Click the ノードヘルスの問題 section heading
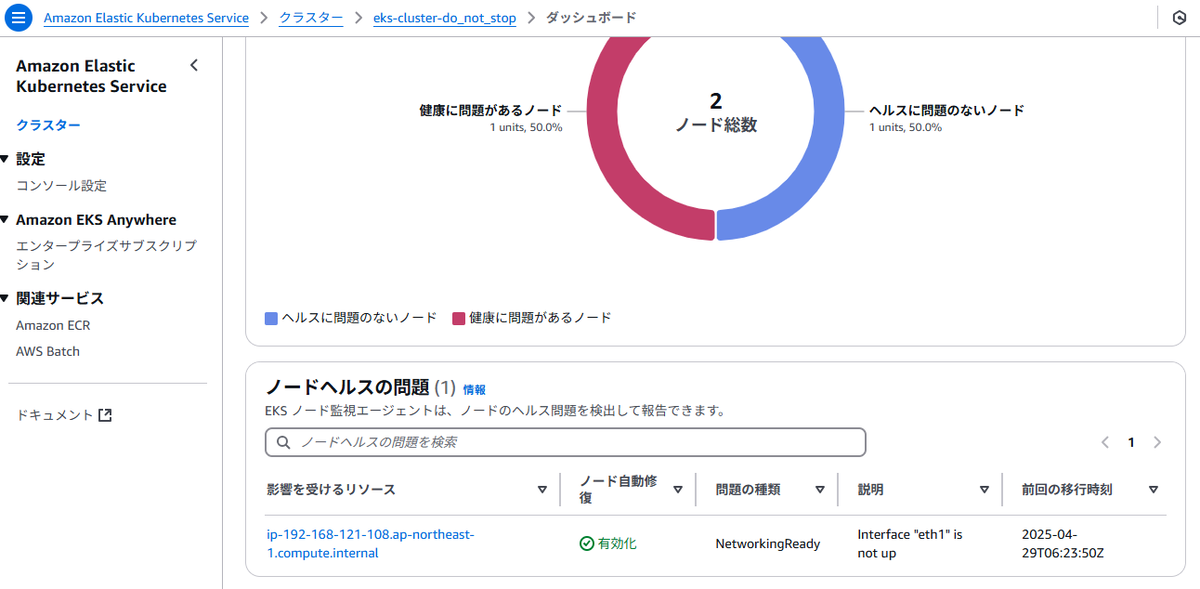The width and height of the screenshot is (1200, 589). pos(348,388)
